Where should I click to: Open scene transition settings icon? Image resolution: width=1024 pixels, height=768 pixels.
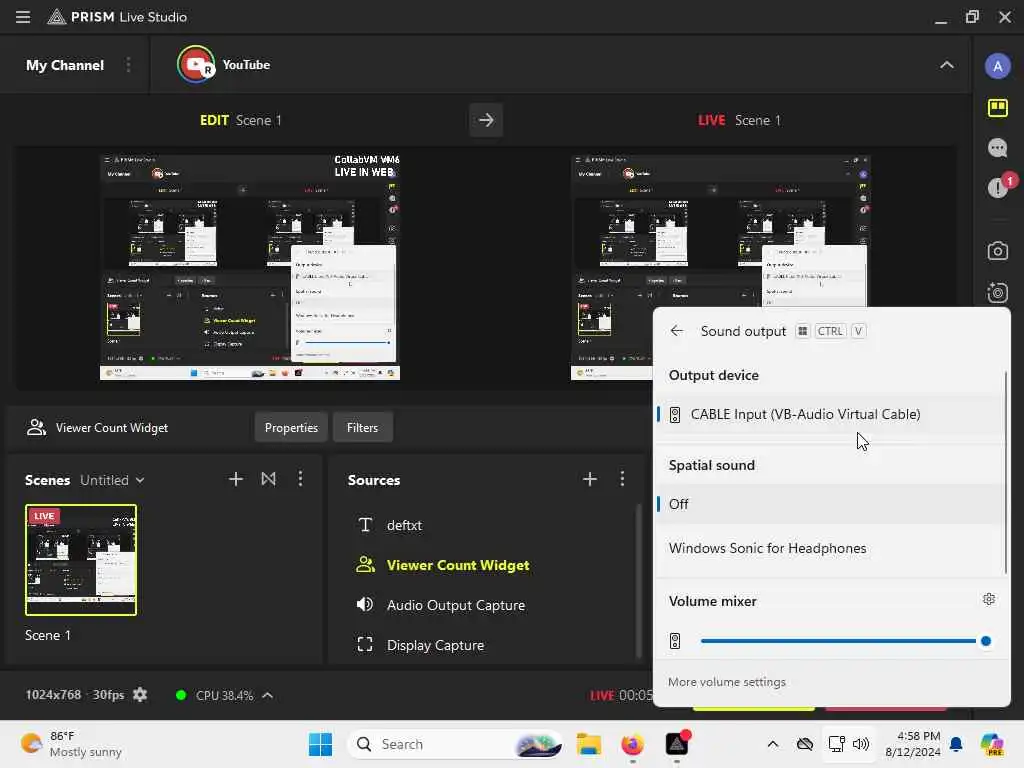(x=268, y=479)
